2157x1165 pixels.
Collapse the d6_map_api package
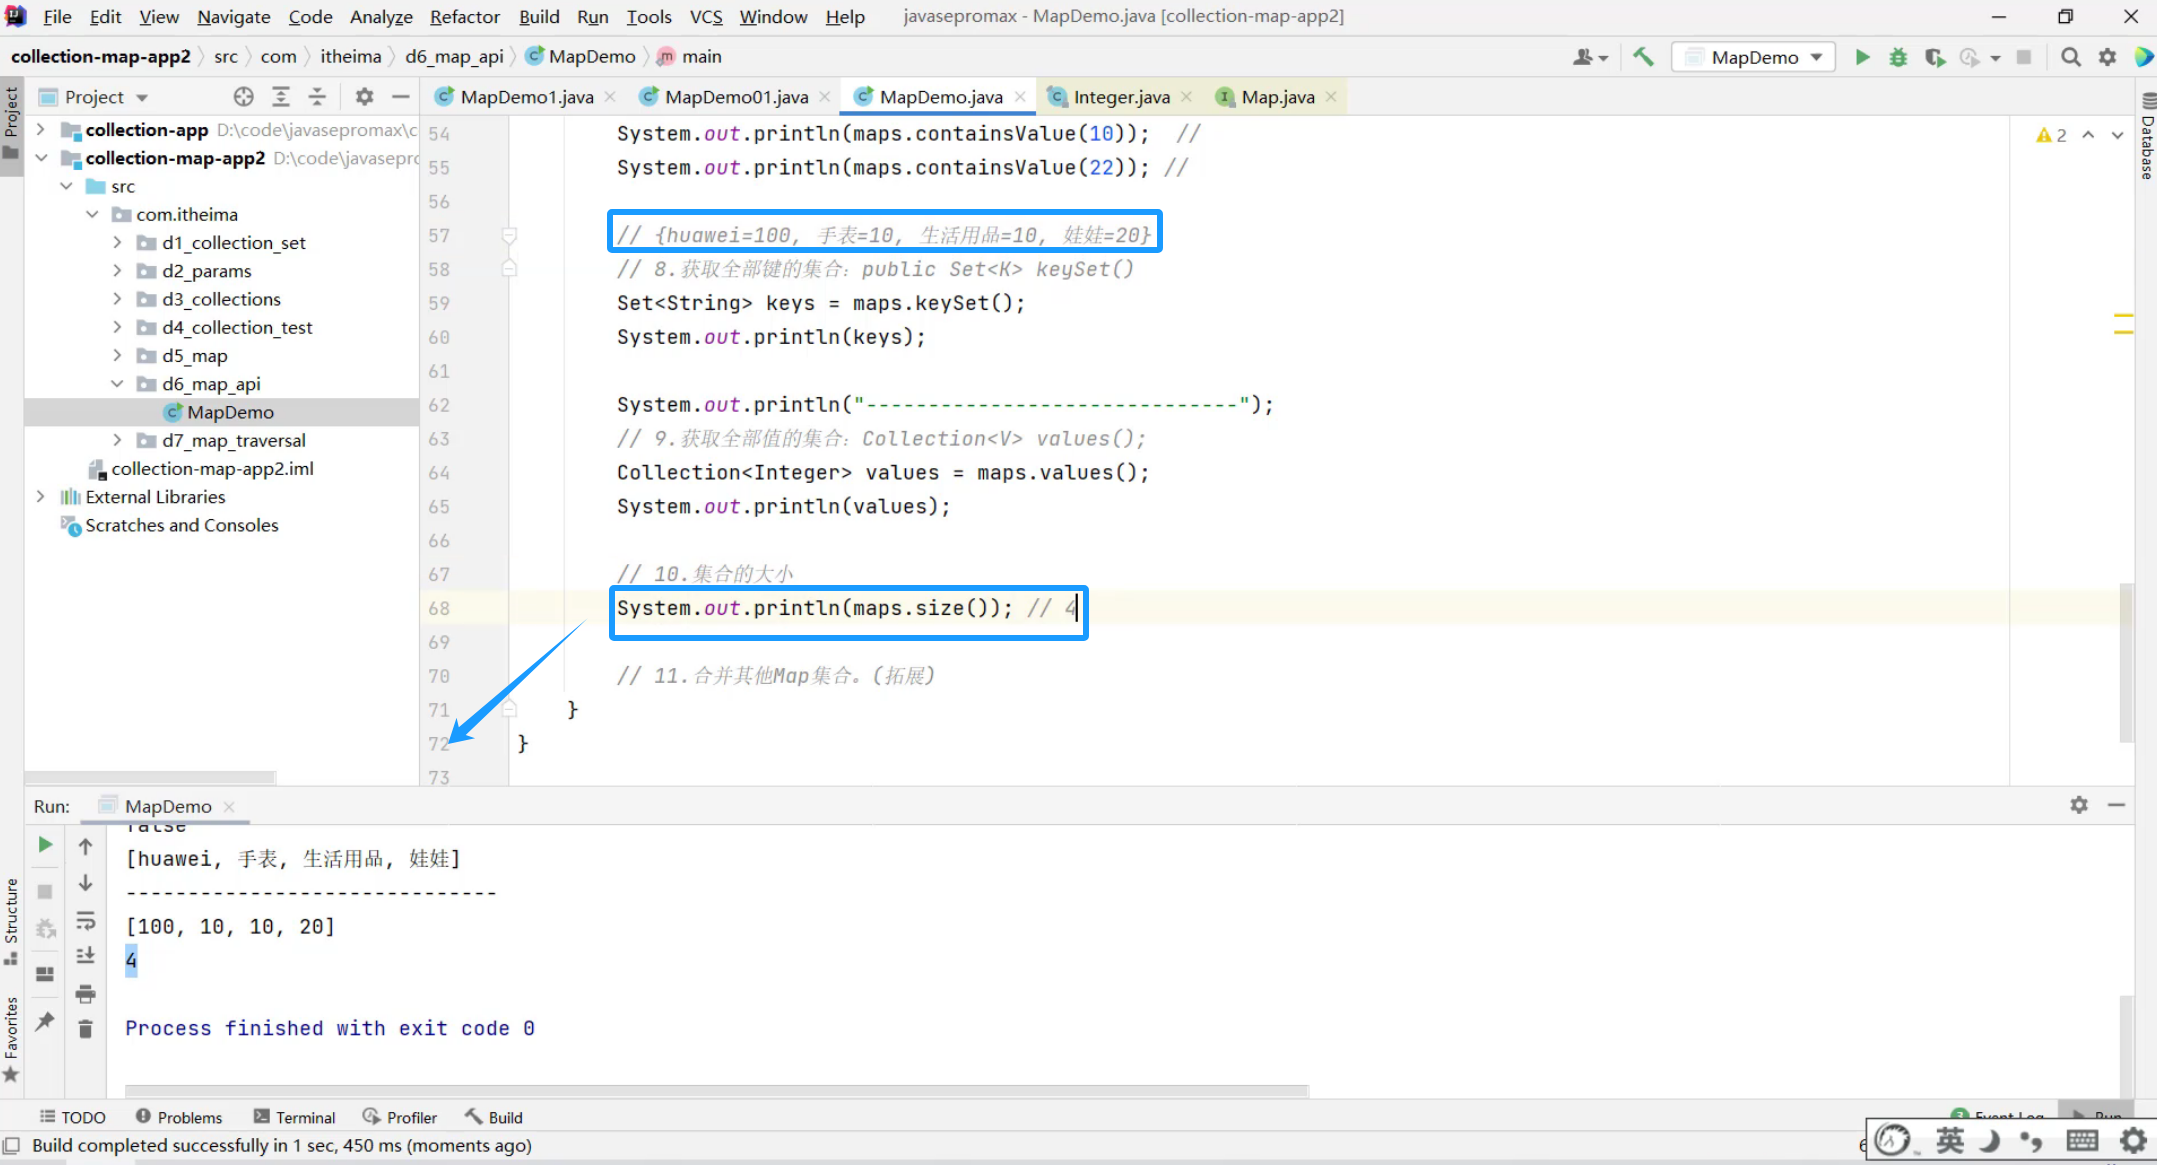[x=117, y=384]
